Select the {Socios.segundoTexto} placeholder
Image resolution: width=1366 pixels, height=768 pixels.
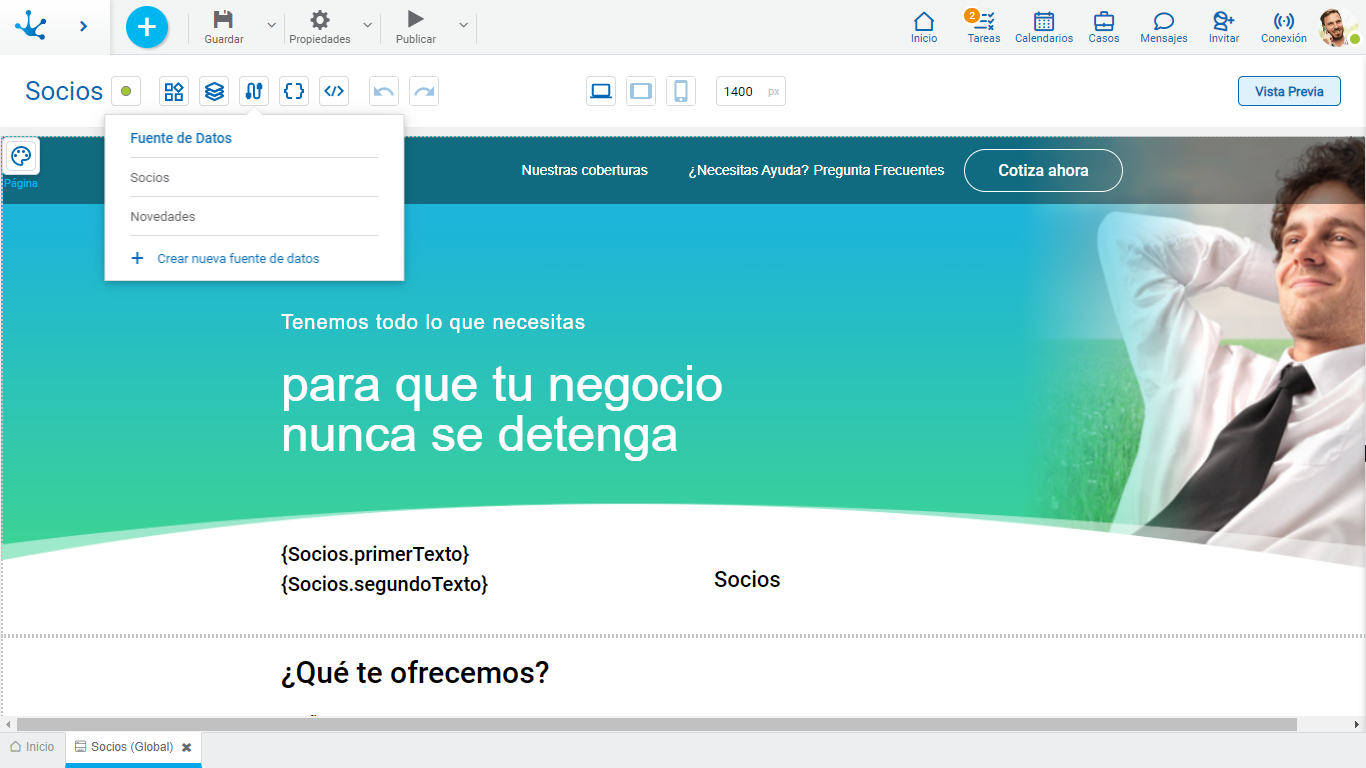tap(385, 584)
